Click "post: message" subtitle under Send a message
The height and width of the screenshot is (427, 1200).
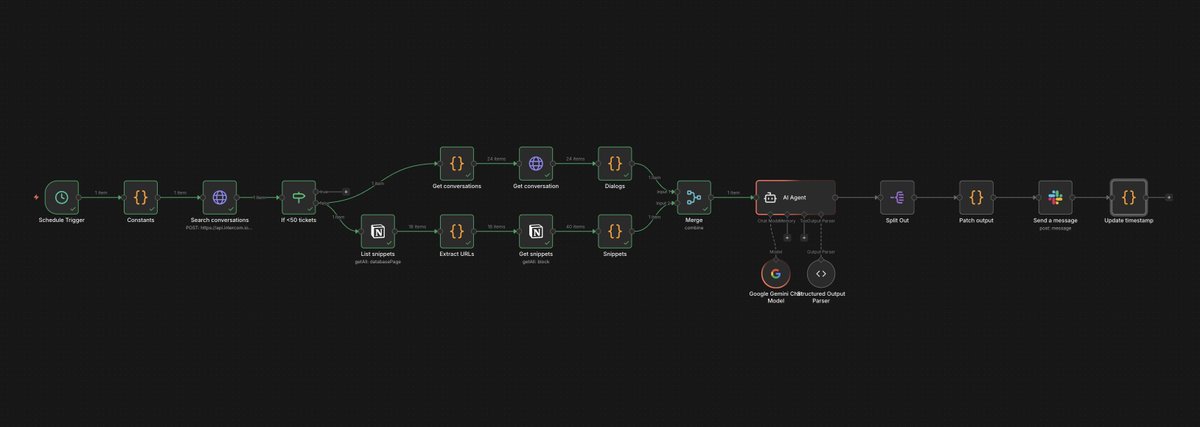tap(1054, 227)
